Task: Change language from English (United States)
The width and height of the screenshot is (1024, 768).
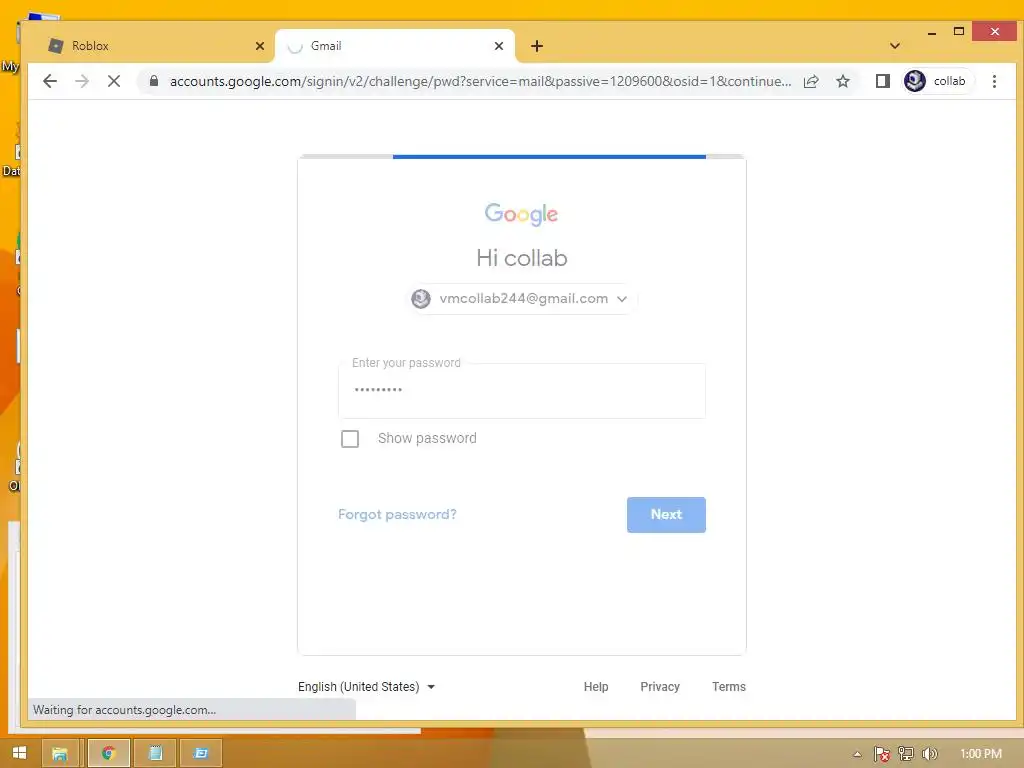Action: point(366,686)
